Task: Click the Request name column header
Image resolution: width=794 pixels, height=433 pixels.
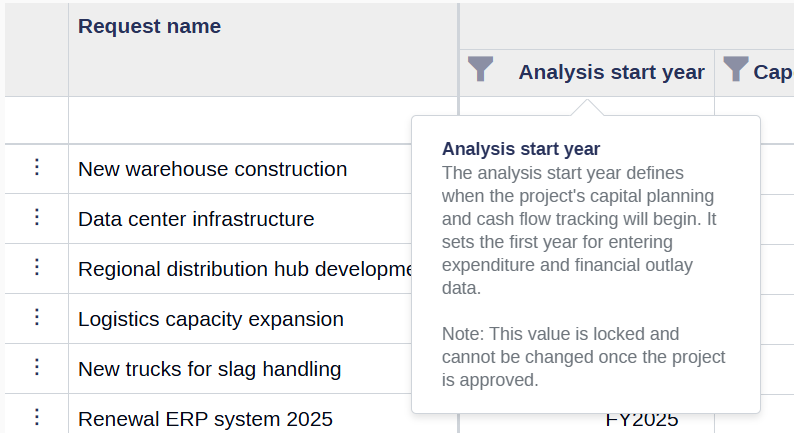Action: (x=149, y=26)
